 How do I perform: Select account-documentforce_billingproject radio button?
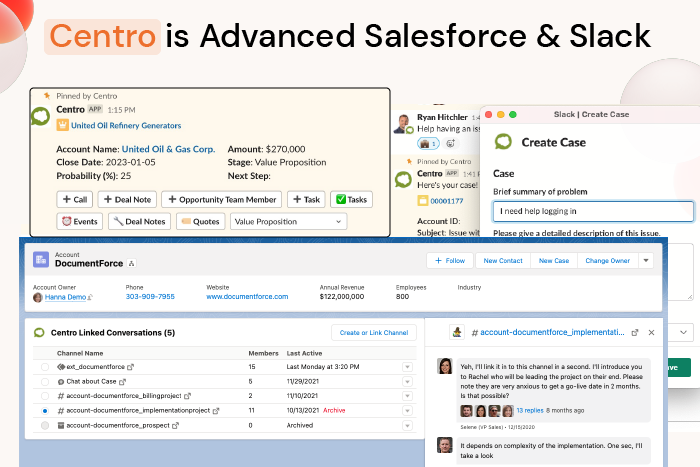(x=45, y=396)
